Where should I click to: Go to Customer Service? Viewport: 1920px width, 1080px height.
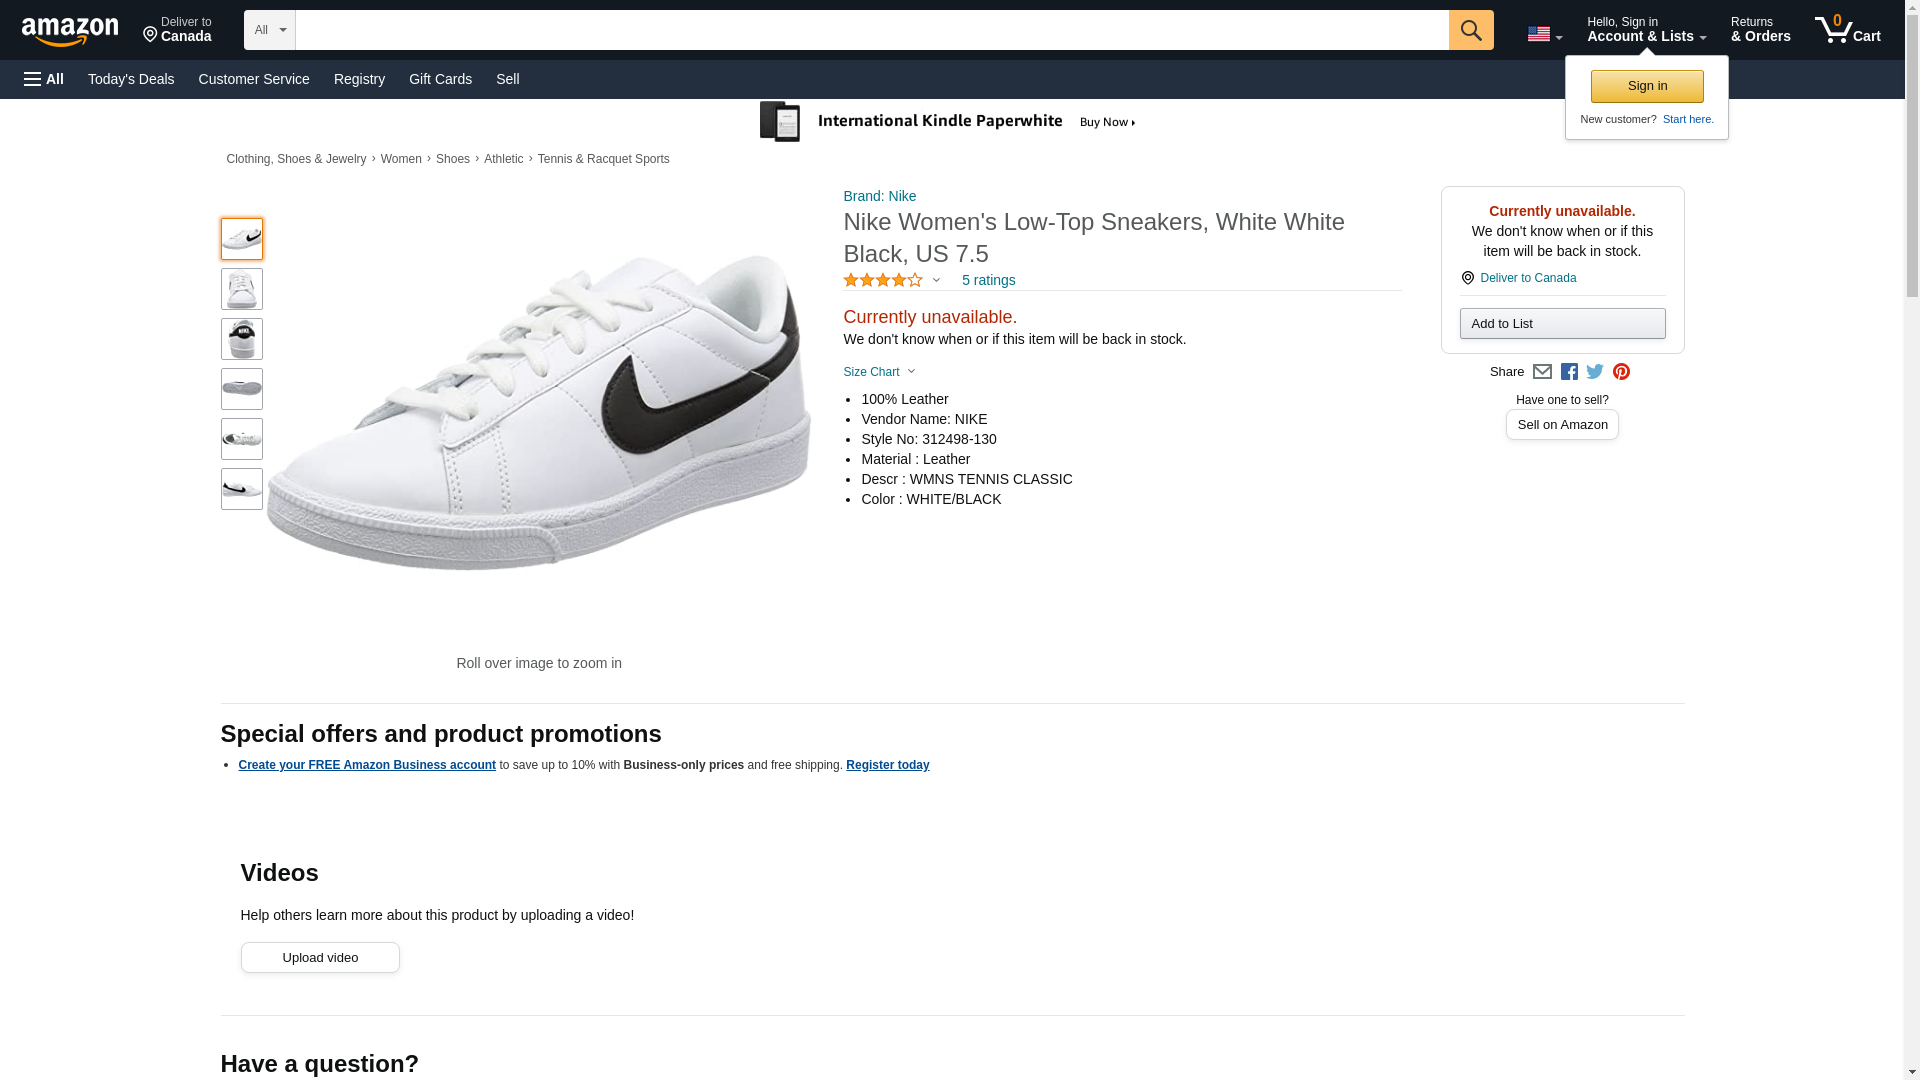tap(254, 79)
